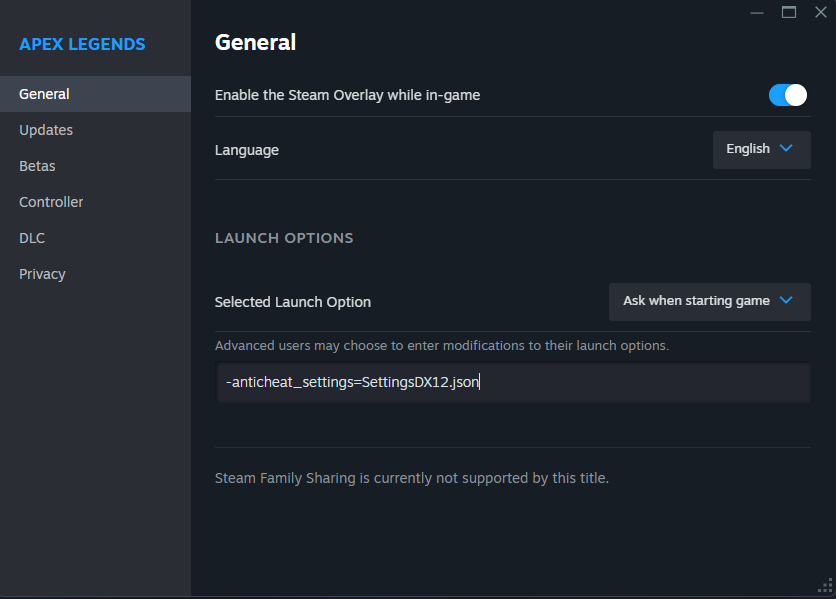
Task: Go to the Controller settings tab
Action: pyautogui.click(x=51, y=202)
